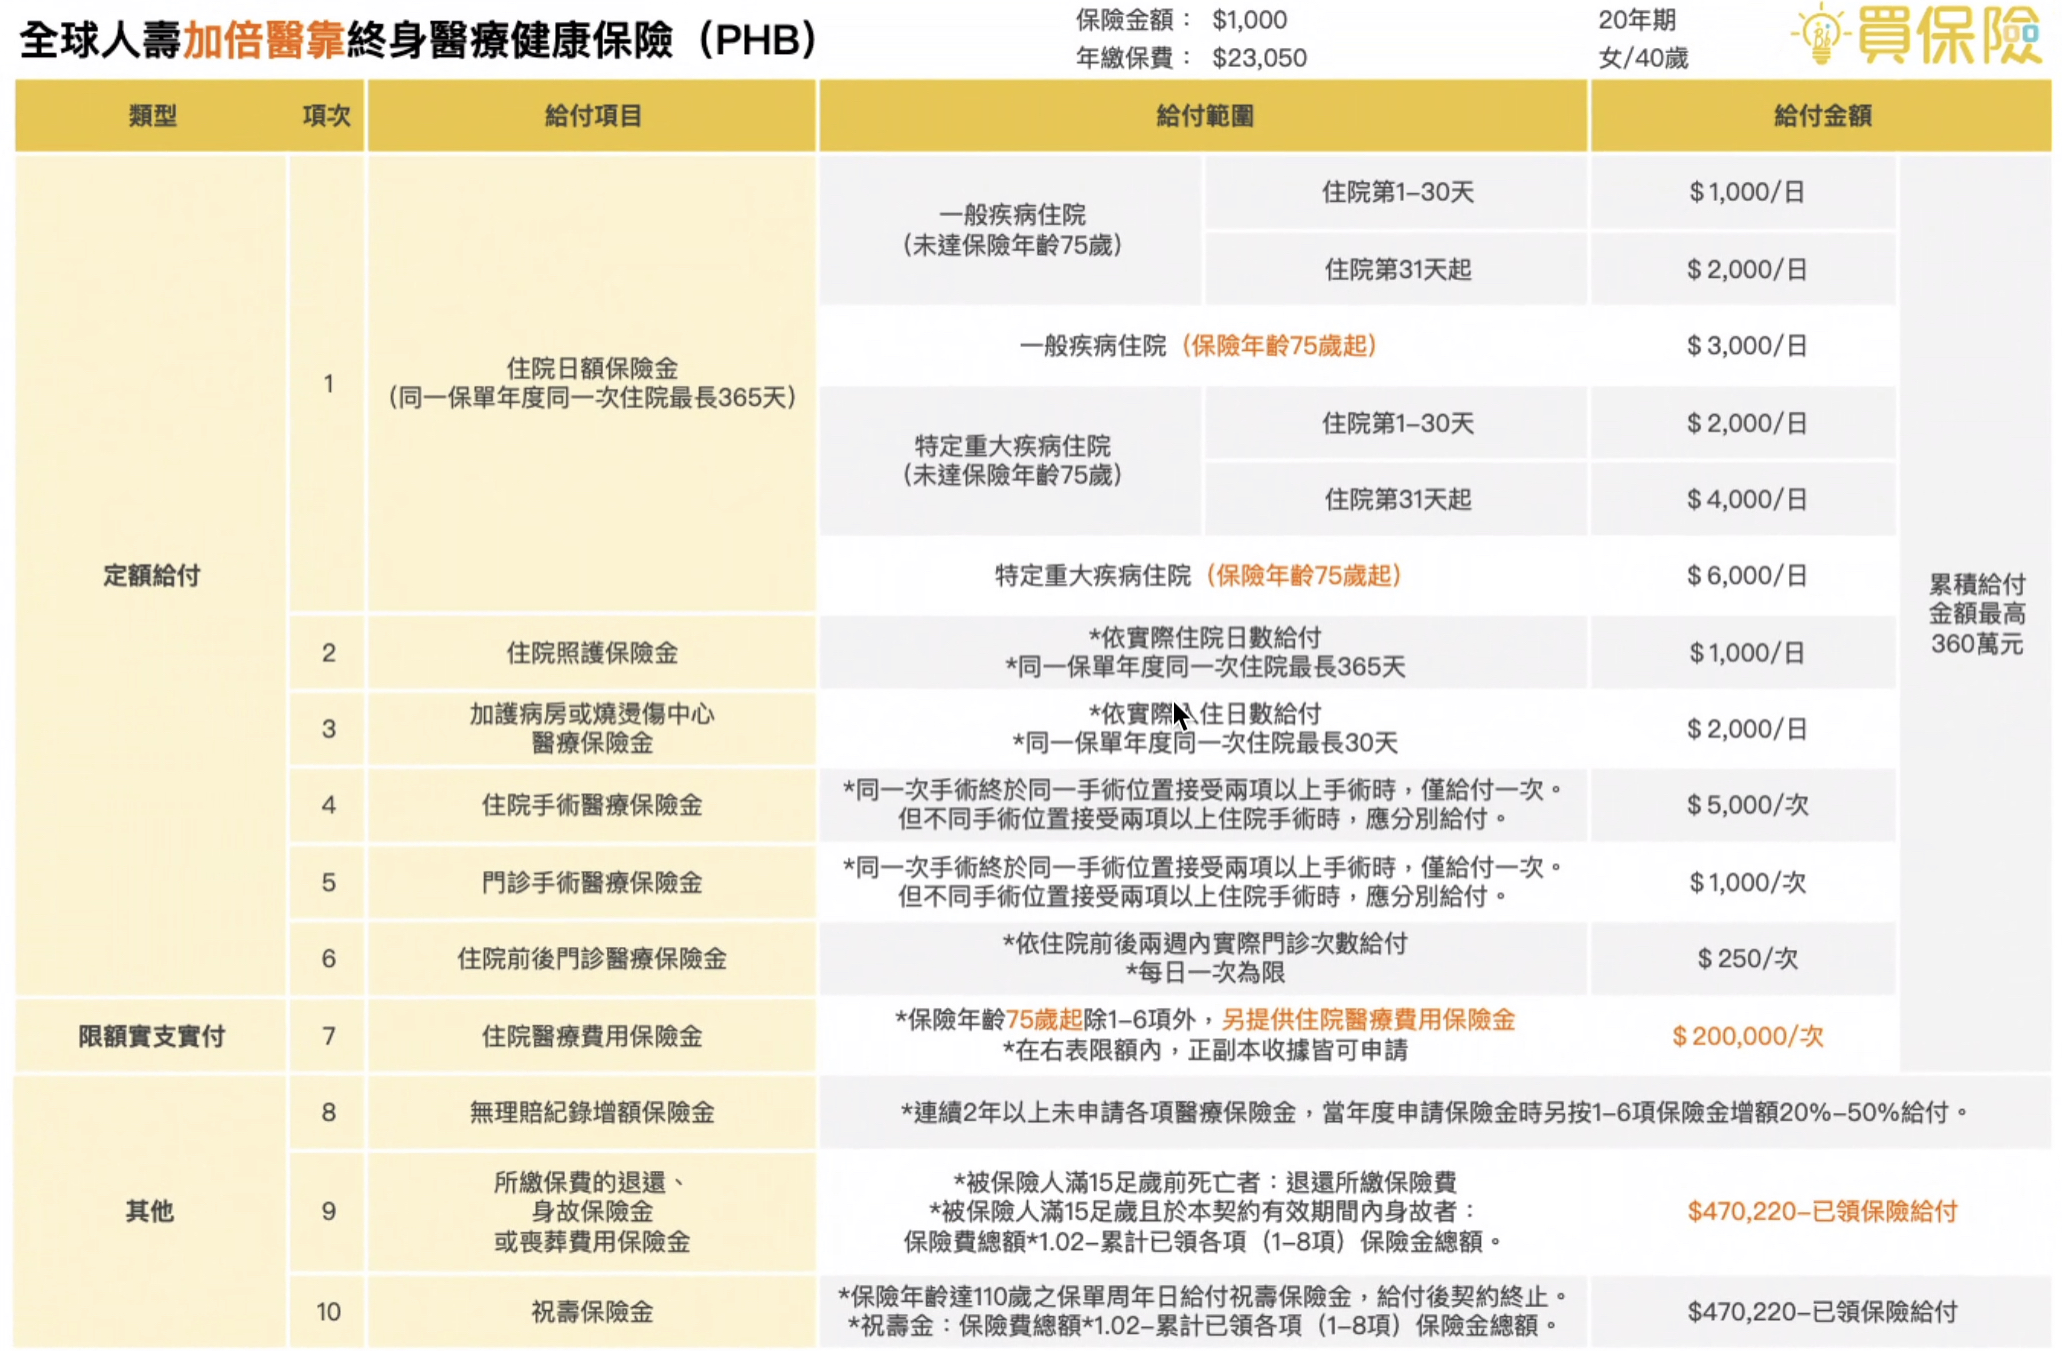Select the 其他 category cell
Viewport: 2062px width, 1351px height.
coord(150,1212)
